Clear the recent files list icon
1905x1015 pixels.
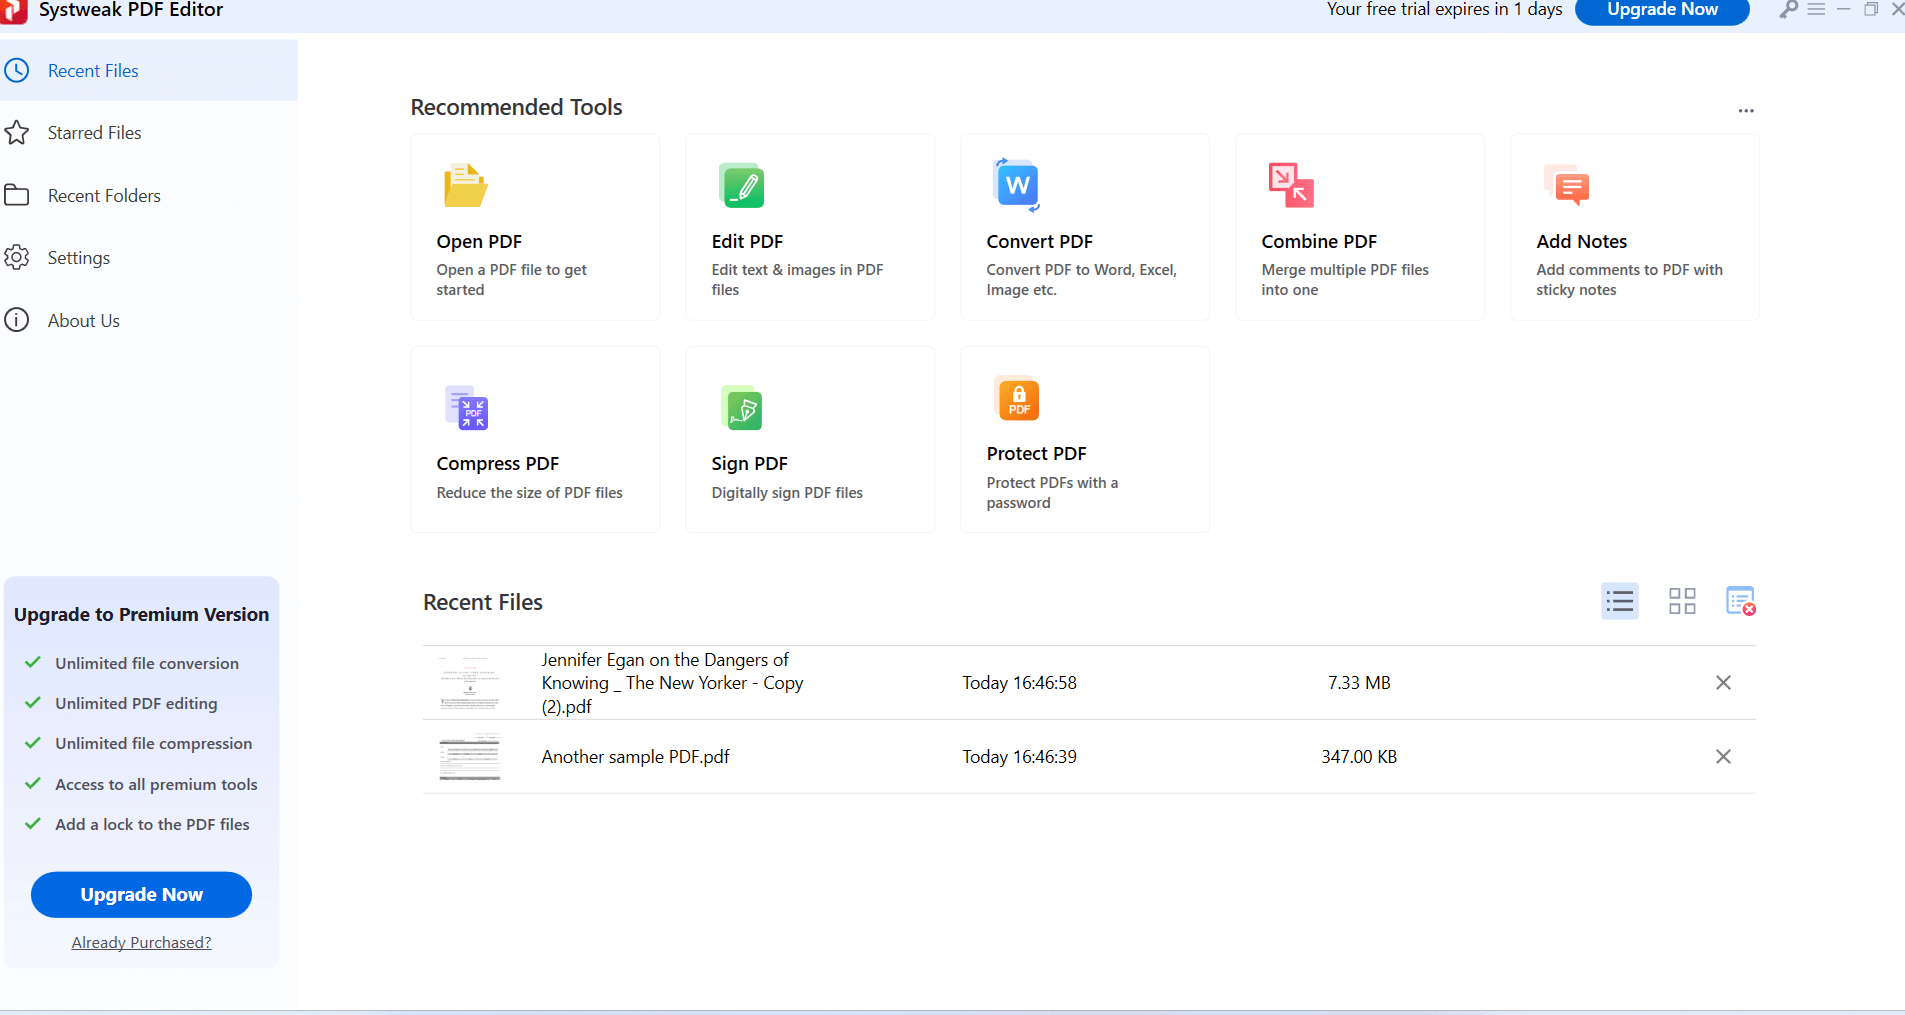pos(1741,601)
